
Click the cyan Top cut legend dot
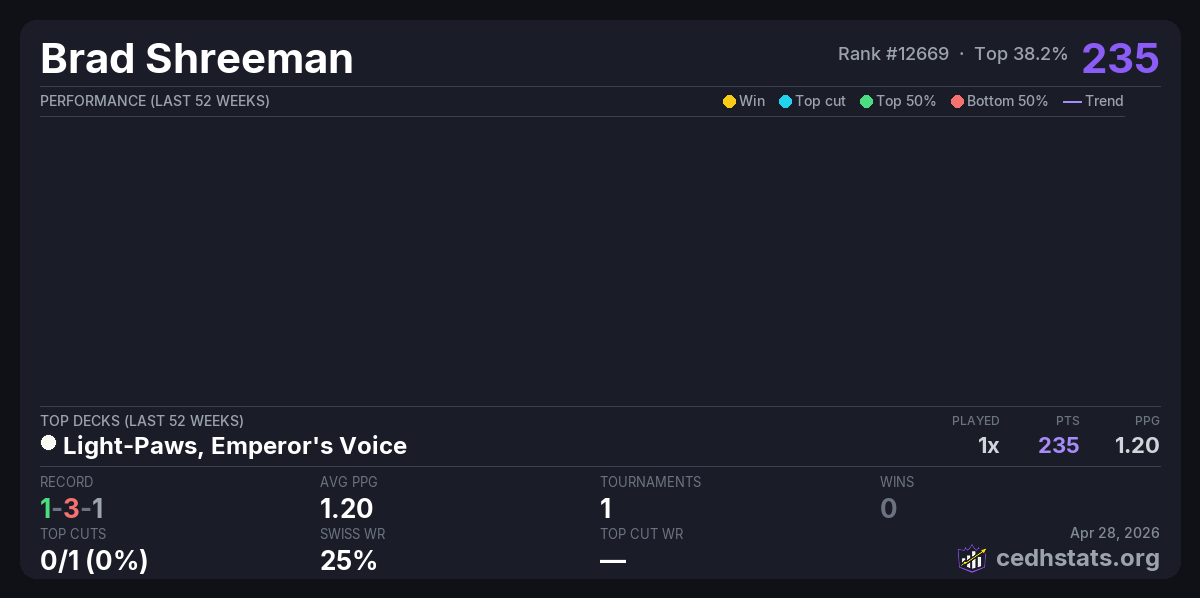tap(785, 101)
